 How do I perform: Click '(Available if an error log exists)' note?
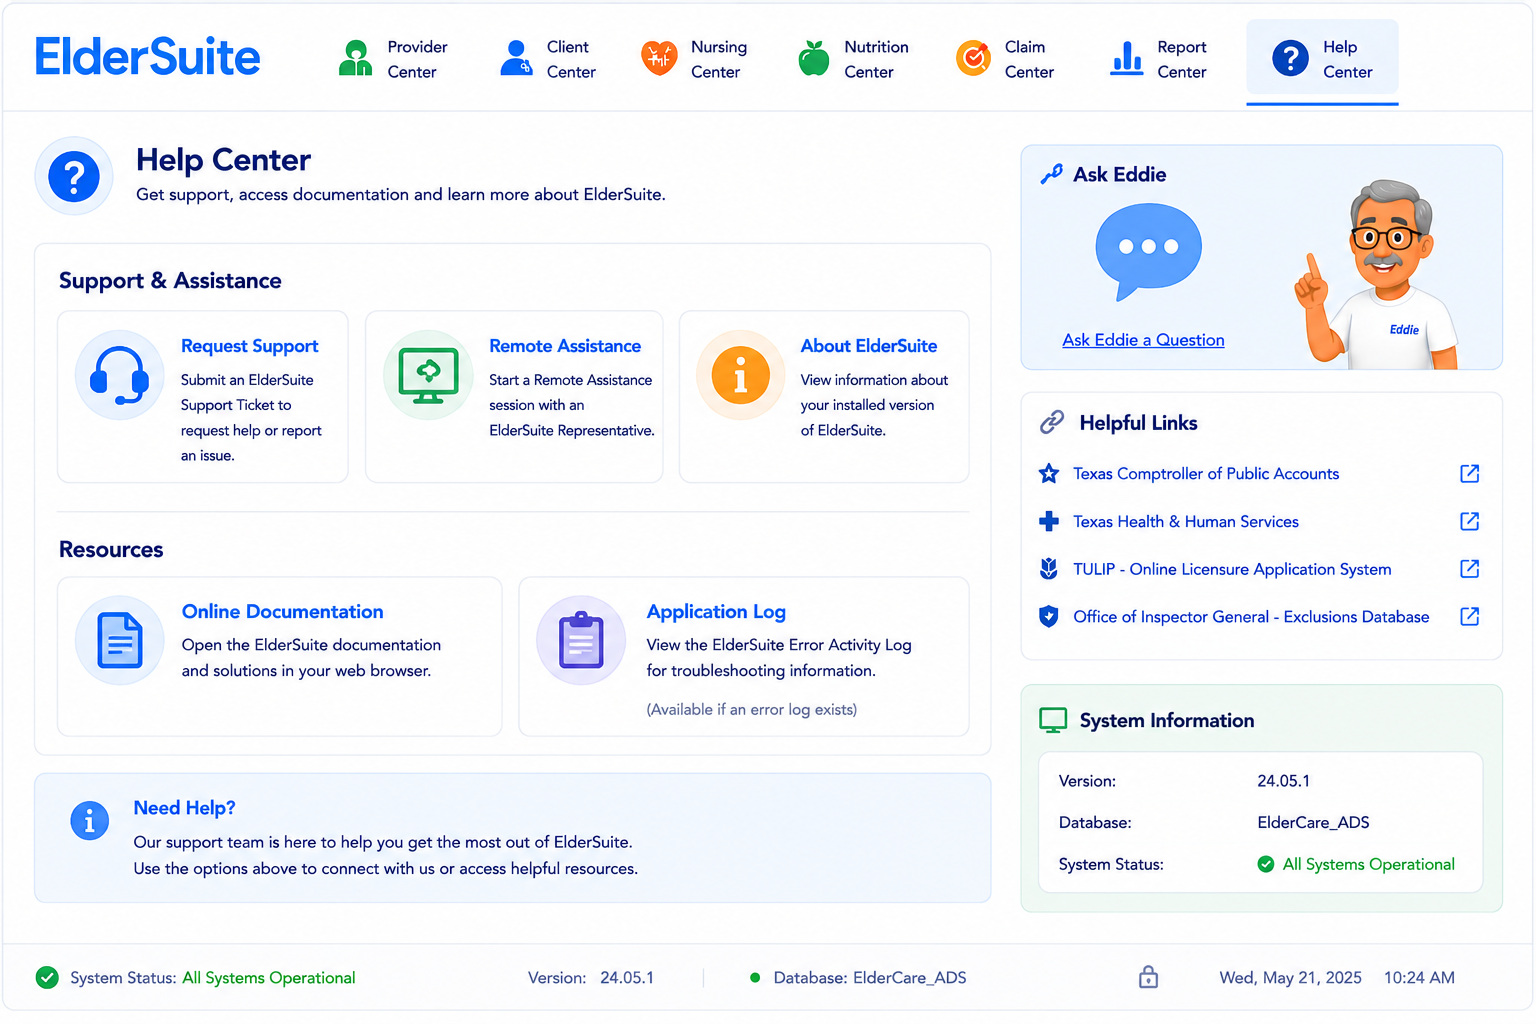(x=752, y=710)
